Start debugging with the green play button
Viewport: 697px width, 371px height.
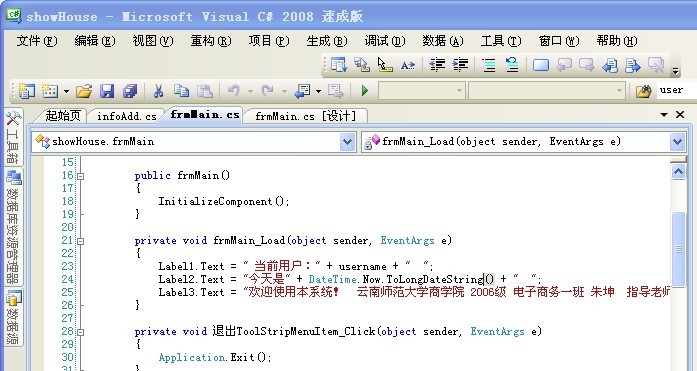[365, 91]
